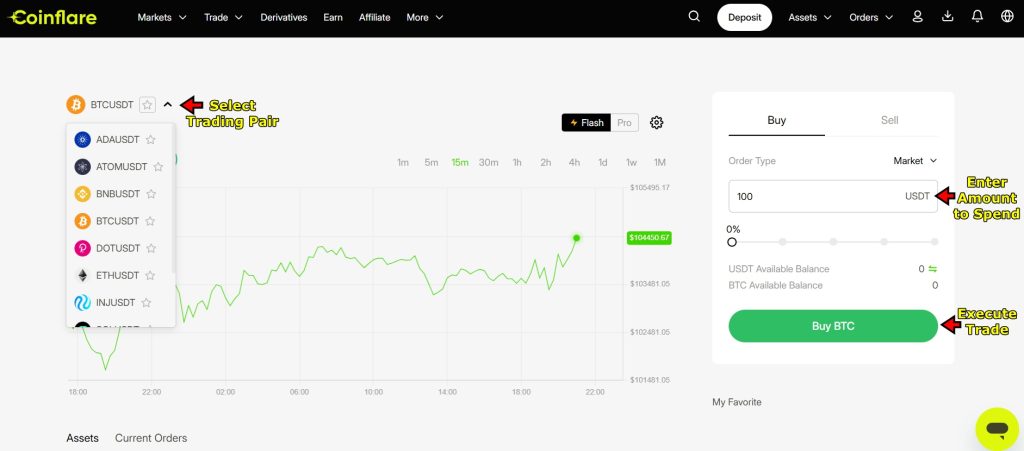Click the 0% slider handle
This screenshot has width=1024, height=451.
click(x=732, y=242)
